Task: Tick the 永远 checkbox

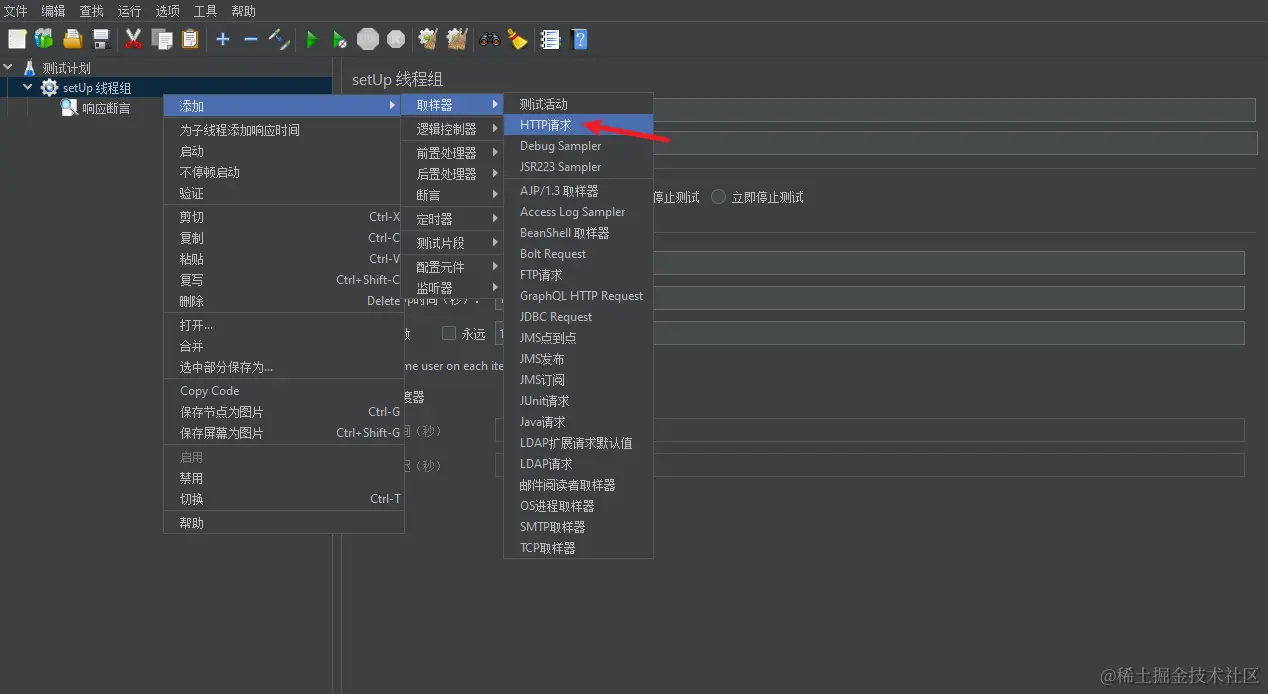Action: [x=448, y=333]
